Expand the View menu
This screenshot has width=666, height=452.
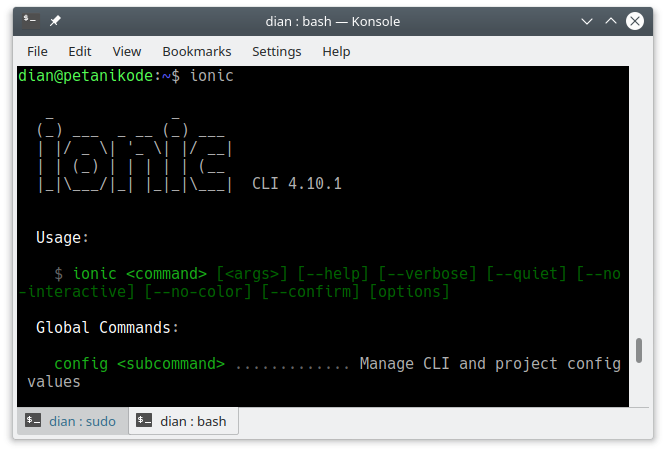[127, 51]
